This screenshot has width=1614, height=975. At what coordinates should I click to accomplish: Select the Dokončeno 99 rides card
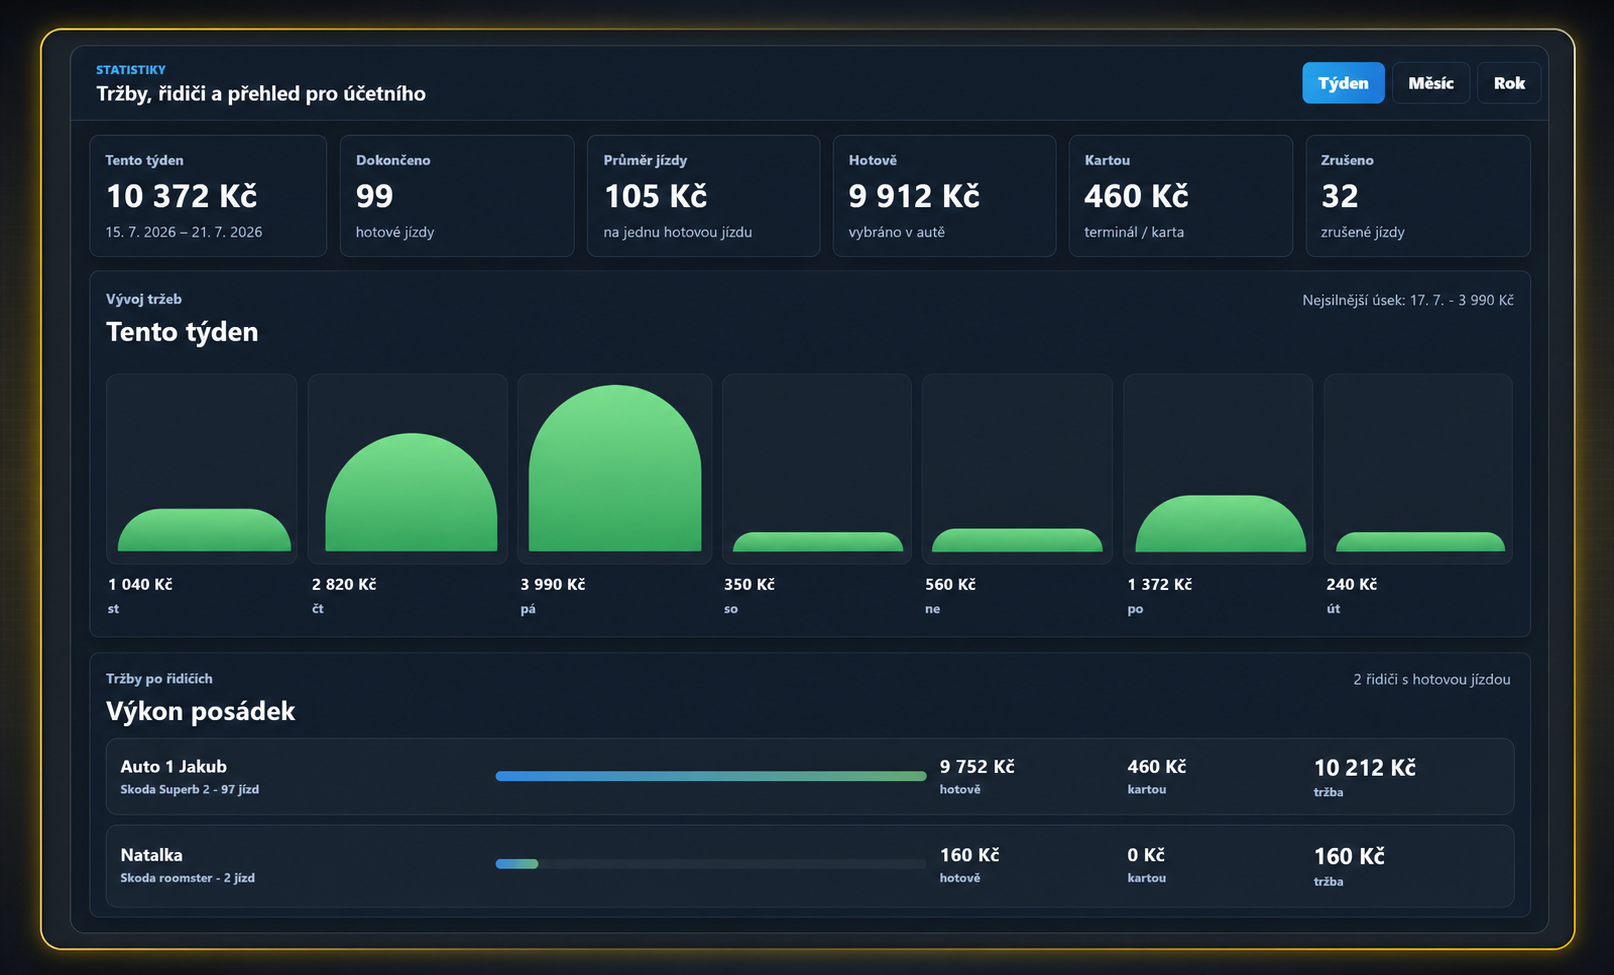point(457,196)
